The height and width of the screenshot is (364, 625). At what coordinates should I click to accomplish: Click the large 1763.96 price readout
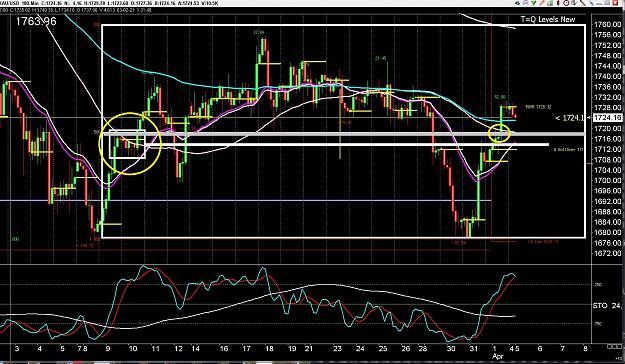pyautogui.click(x=36, y=21)
